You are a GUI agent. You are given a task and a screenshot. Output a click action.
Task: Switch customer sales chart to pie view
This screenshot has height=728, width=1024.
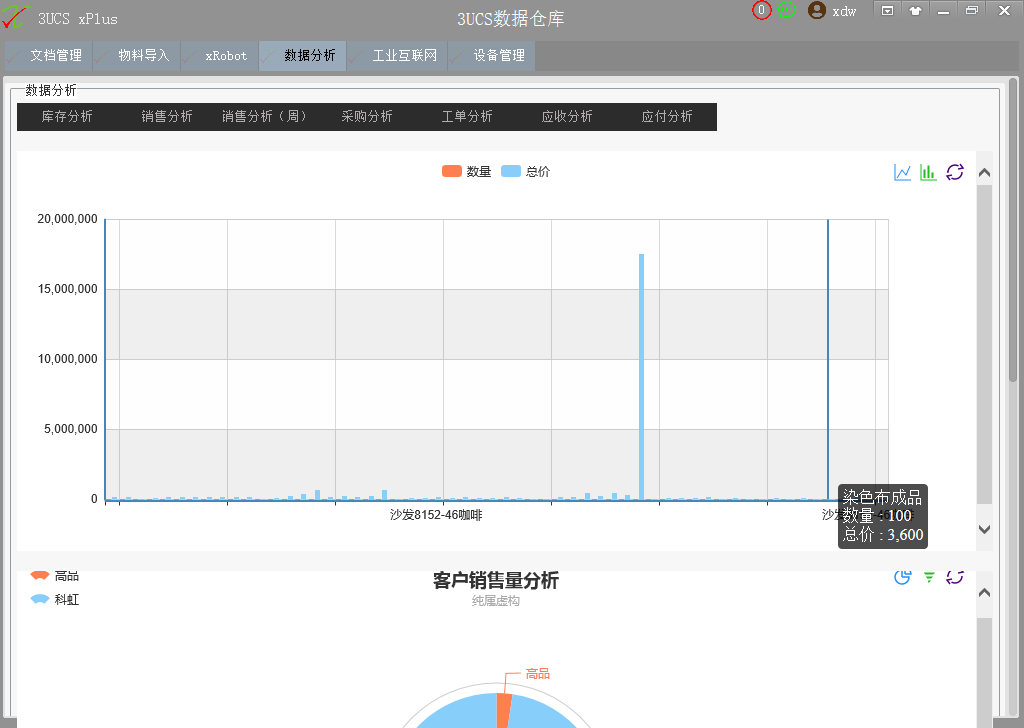903,576
